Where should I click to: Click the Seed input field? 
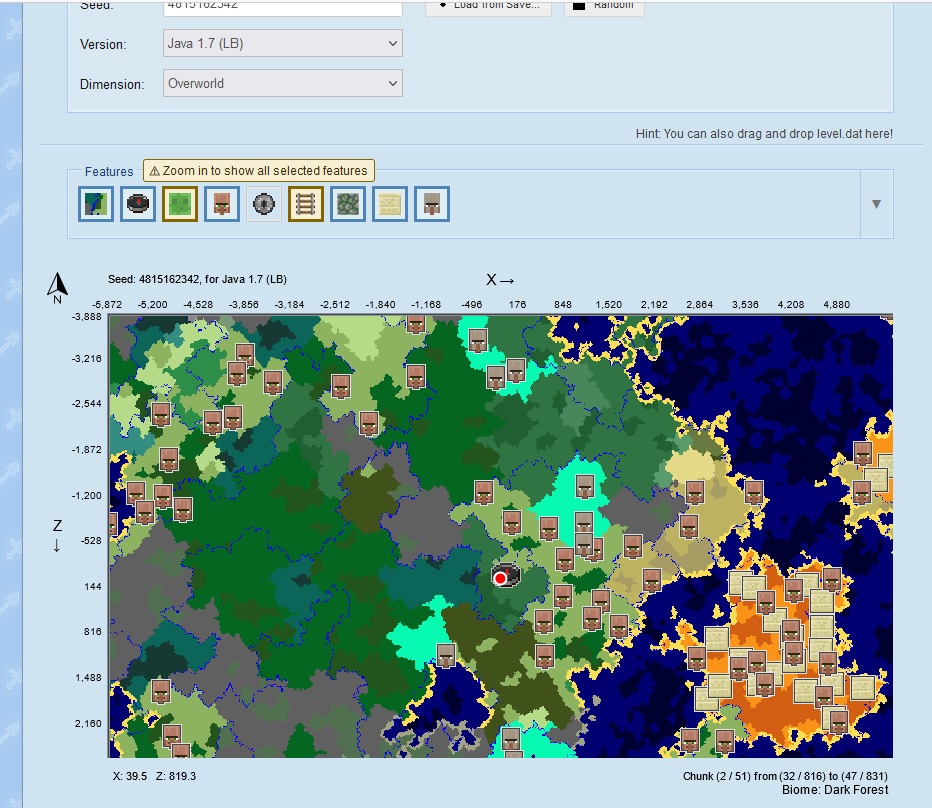(283, 7)
